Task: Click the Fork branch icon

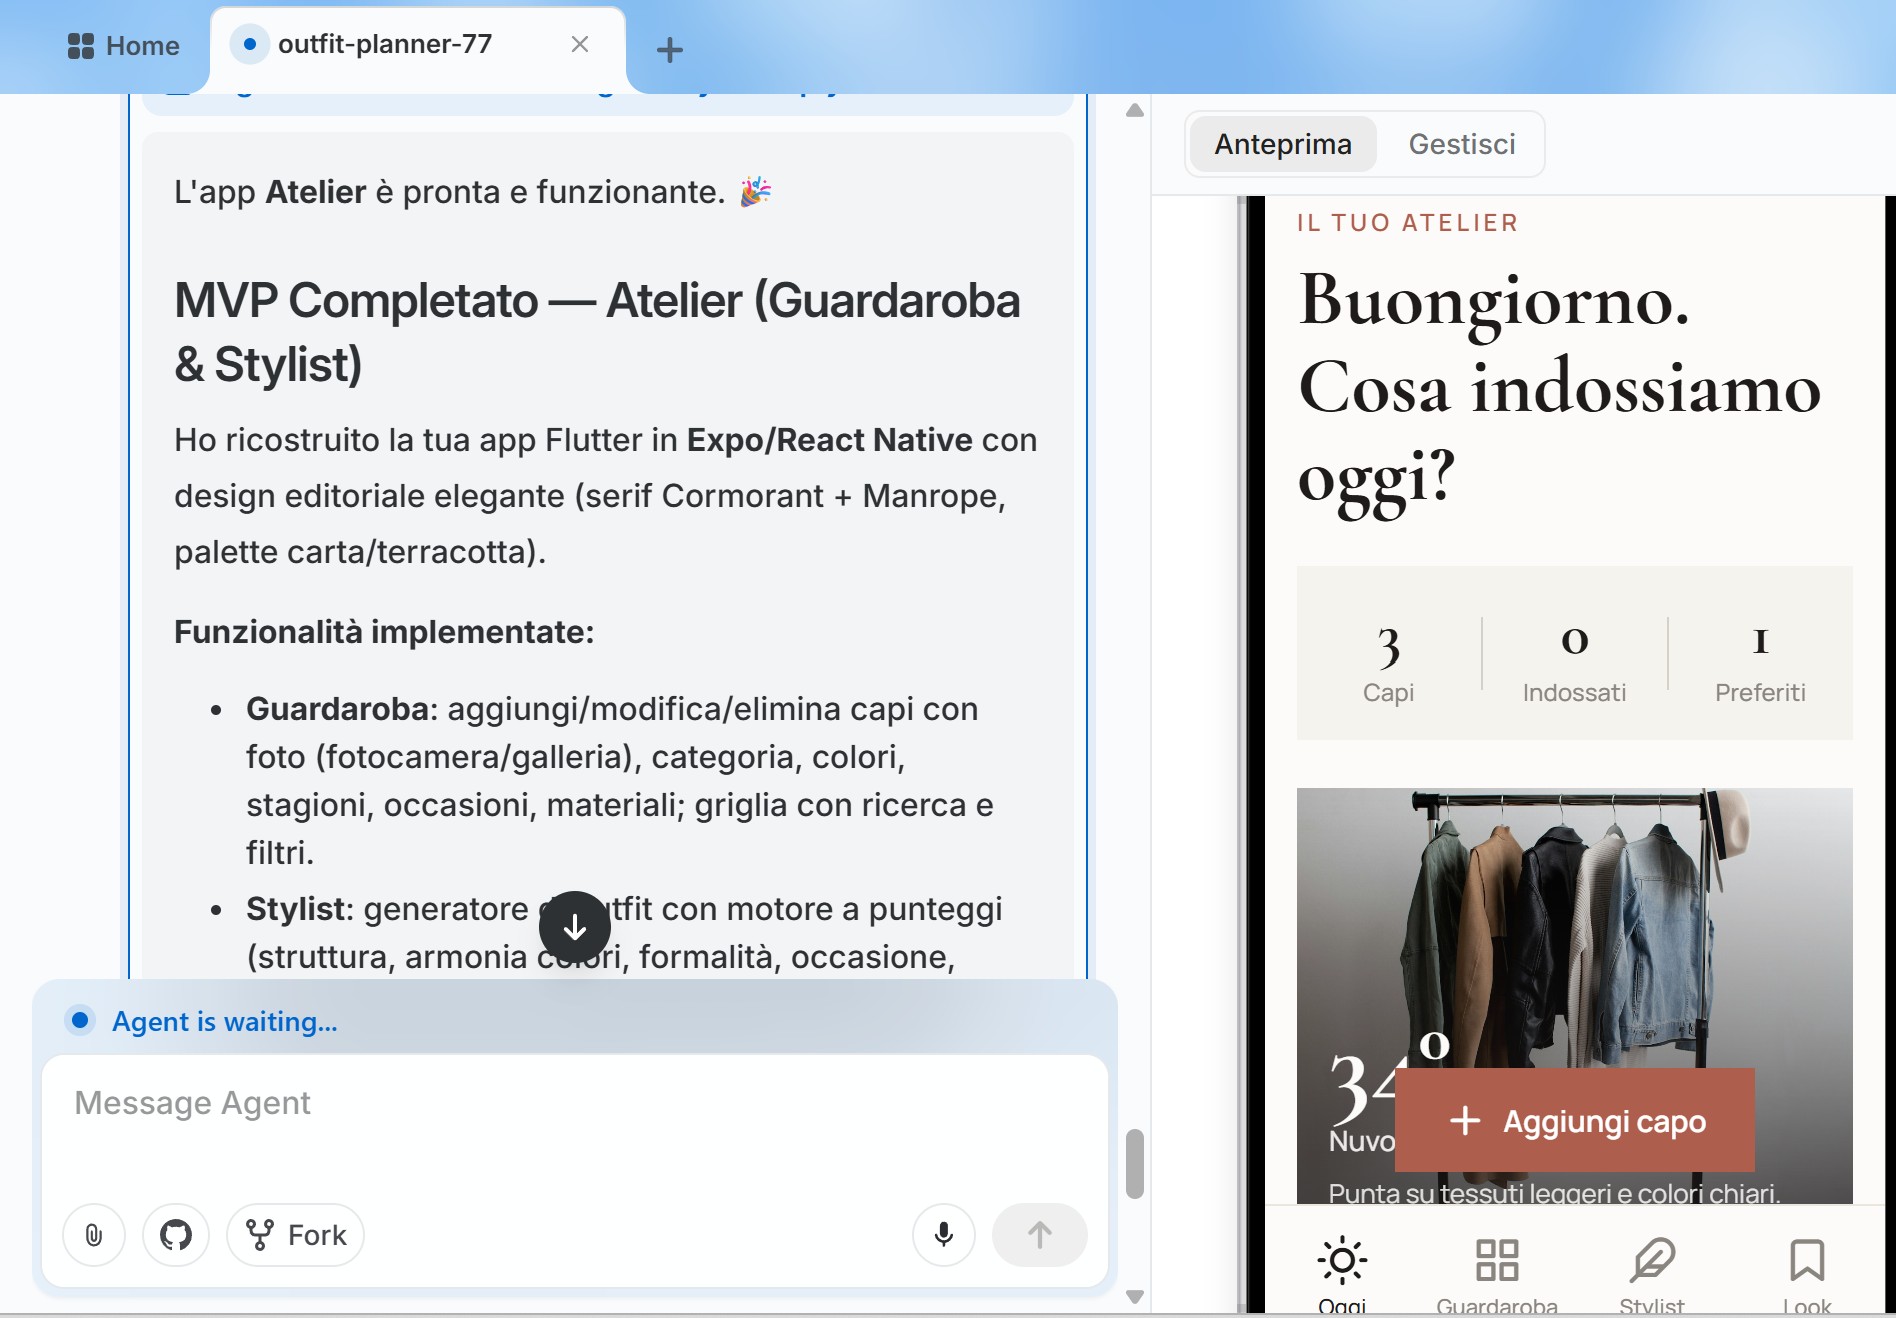Action: [x=260, y=1235]
